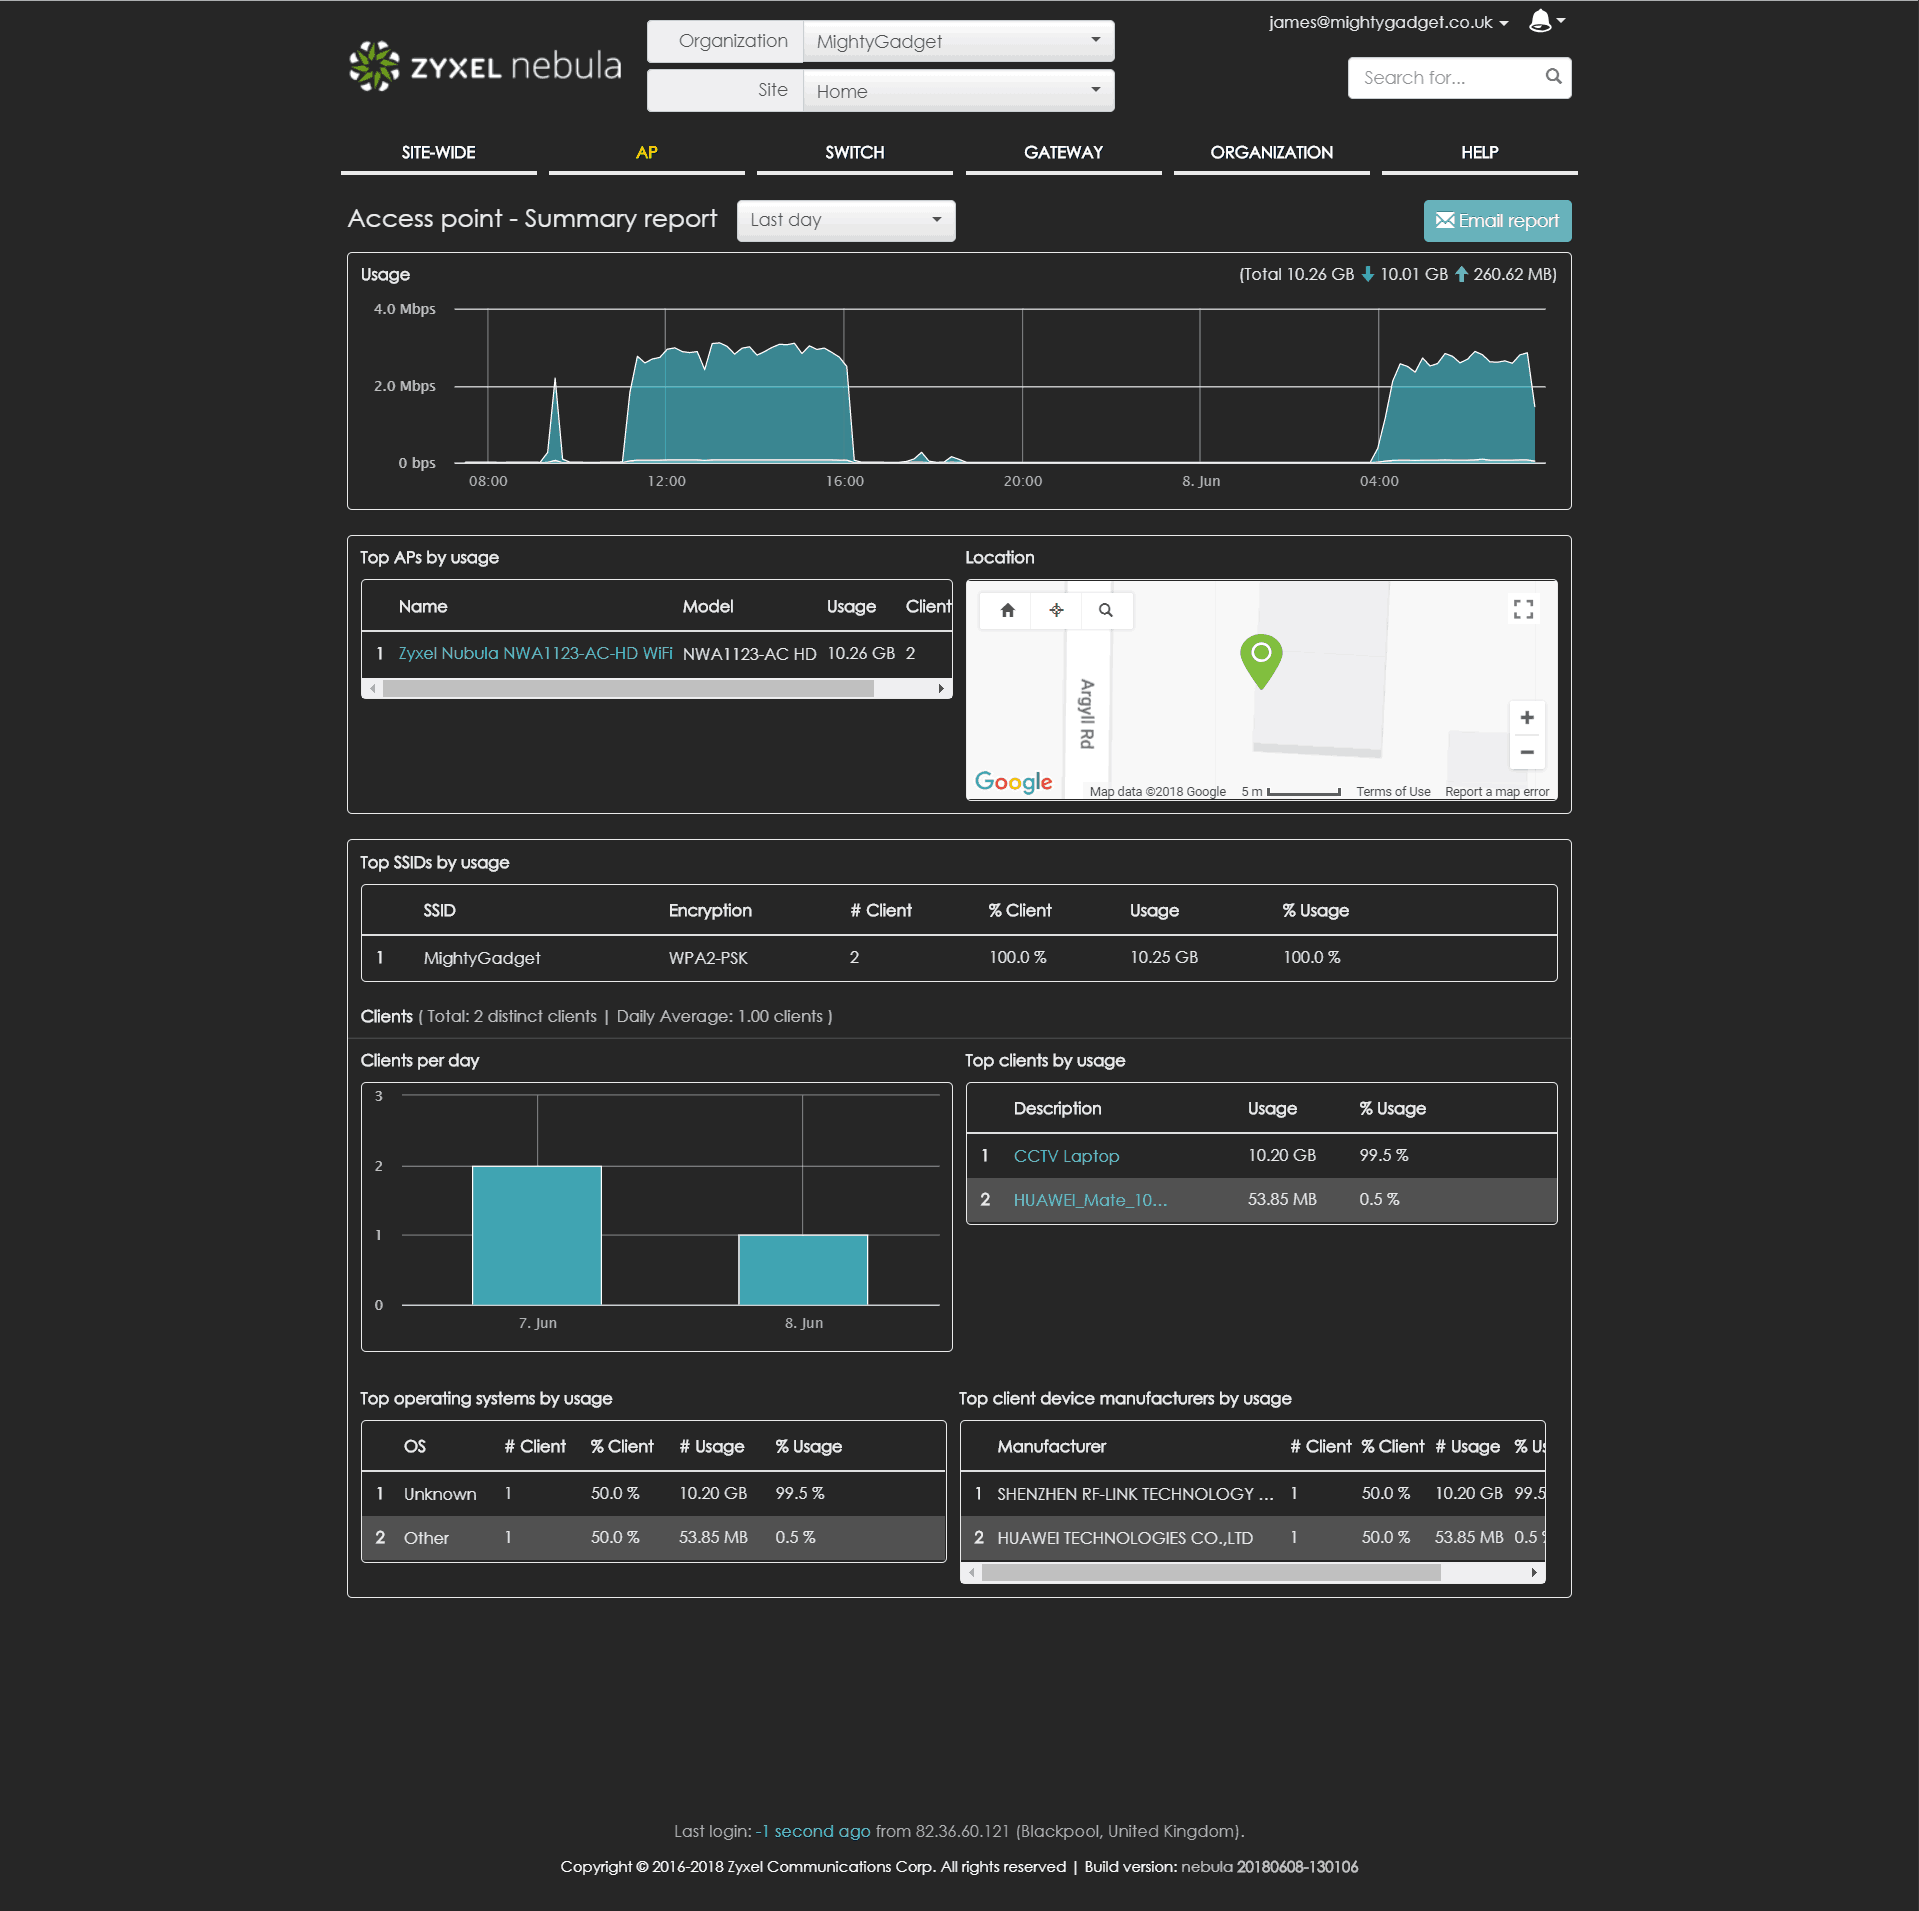Viewport: 1919px width, 1911px height.
Task: Click the map crosshair locate icon
Action: click(1056, 610)
